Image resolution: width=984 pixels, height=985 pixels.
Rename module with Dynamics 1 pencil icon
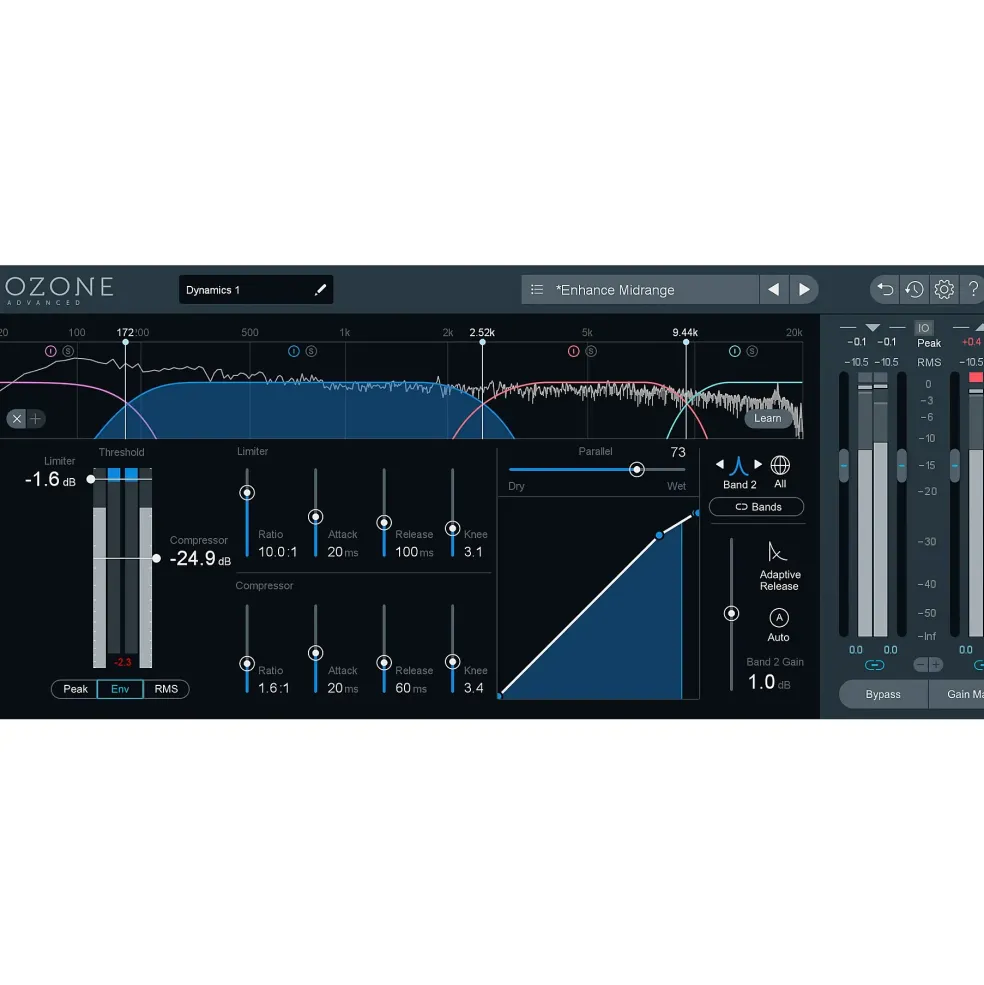click(x=320, y=290)
